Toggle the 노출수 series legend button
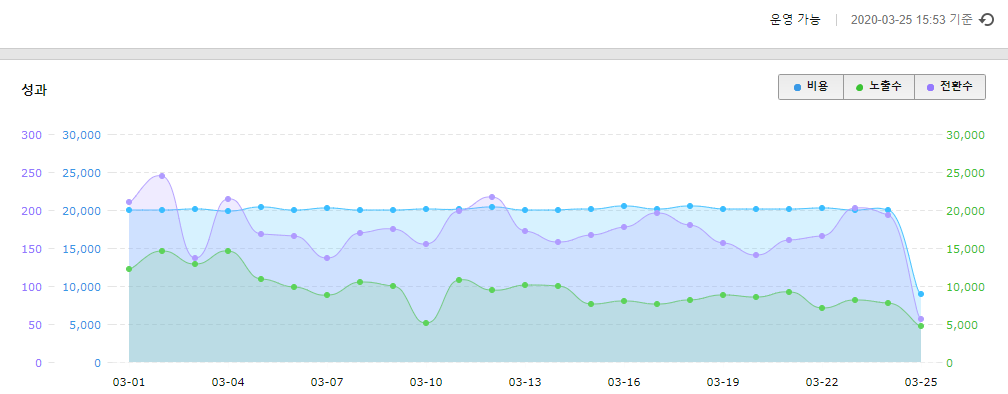 [x=879, y=87]
